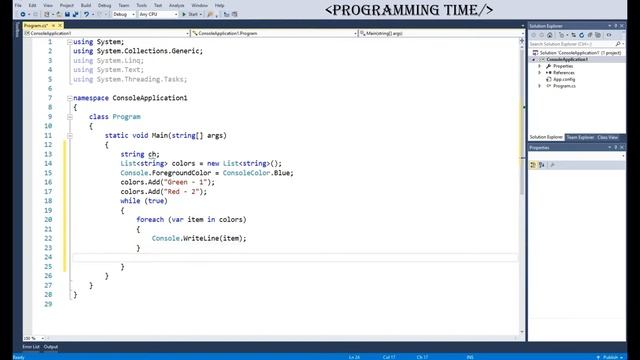640x360 pixels.
Task: Open the Any CPU platform dropdown
Action: pyautogui.click(x=158, y=14)
